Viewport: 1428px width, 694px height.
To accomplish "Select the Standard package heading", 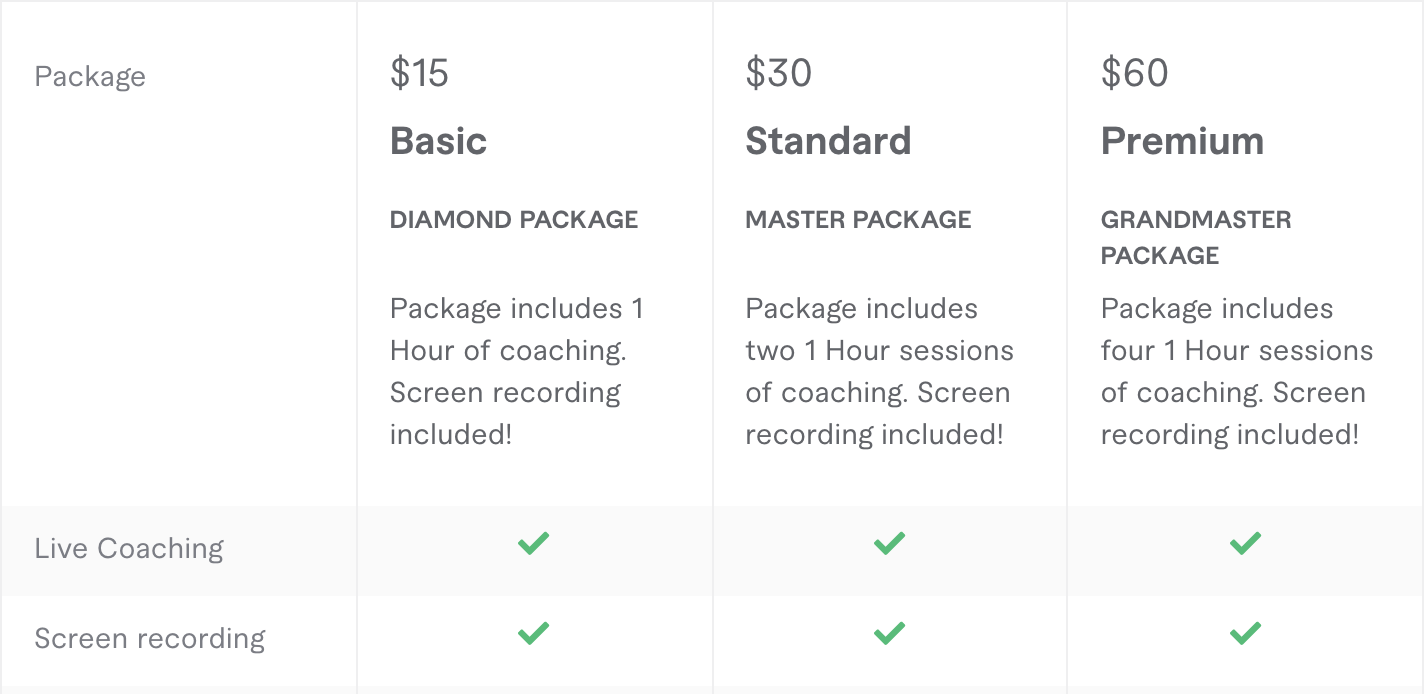I will [x=828, y=141].
